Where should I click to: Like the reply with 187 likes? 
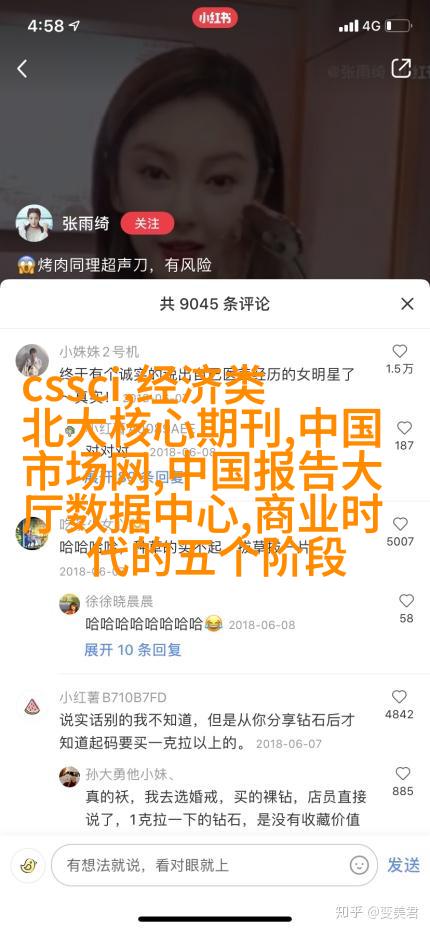click(x=404, y=428)
